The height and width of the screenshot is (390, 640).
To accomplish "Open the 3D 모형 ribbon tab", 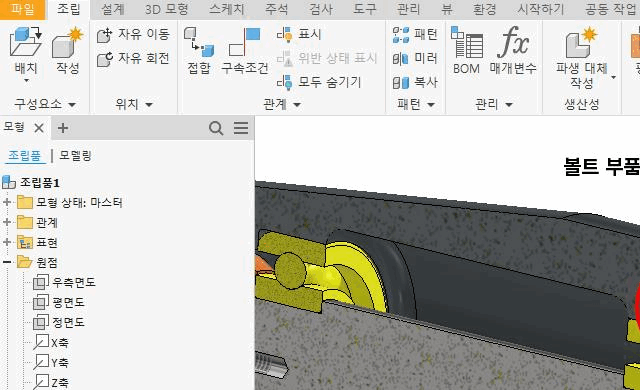I will [167, 9].
